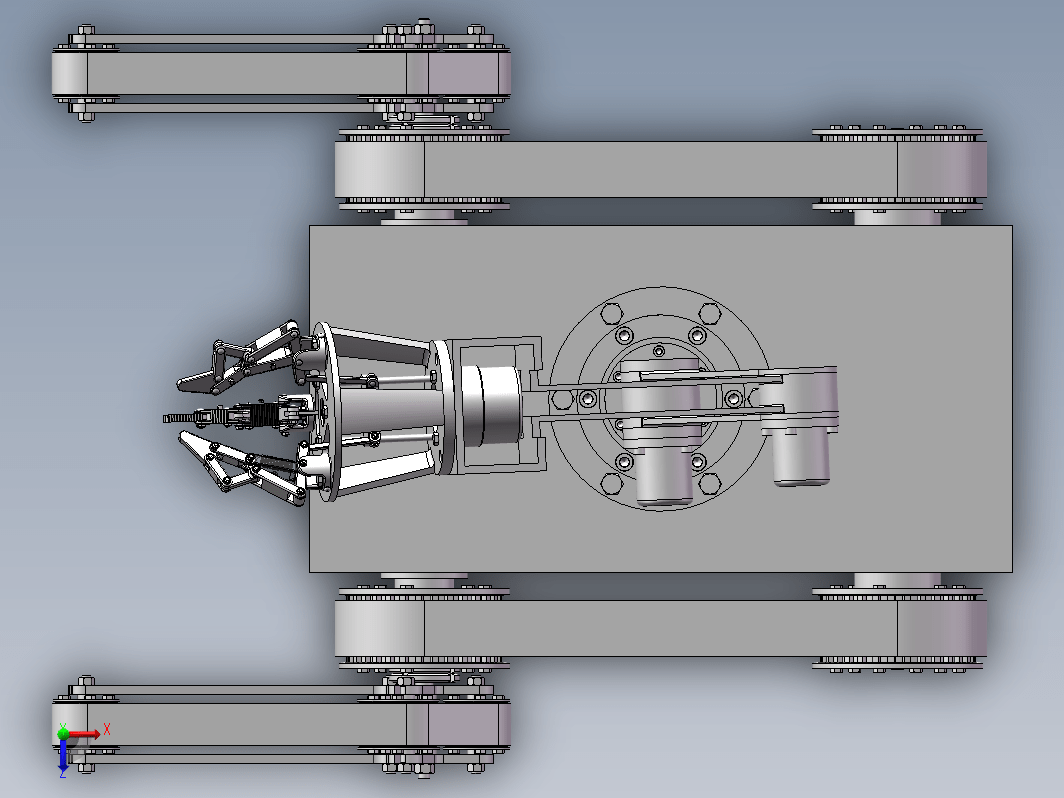The image size is (1064, 798).
Task: Select the lower main track belt
Action: tap(660, 628)
